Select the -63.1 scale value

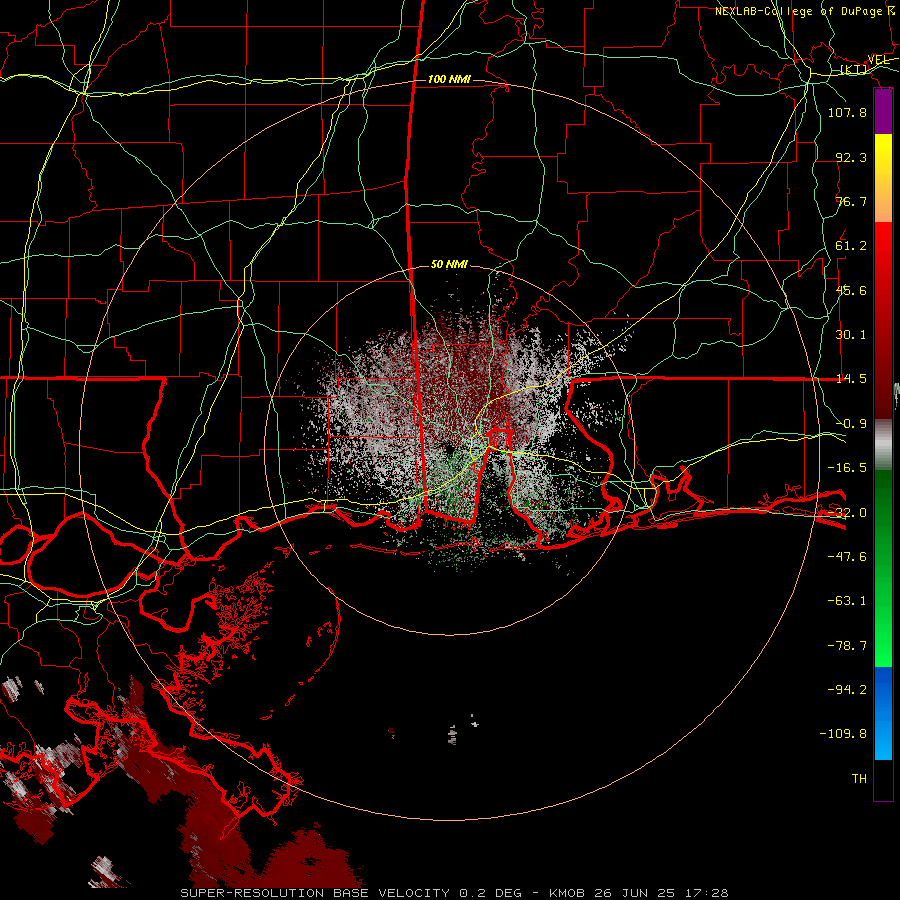[847, 601]
